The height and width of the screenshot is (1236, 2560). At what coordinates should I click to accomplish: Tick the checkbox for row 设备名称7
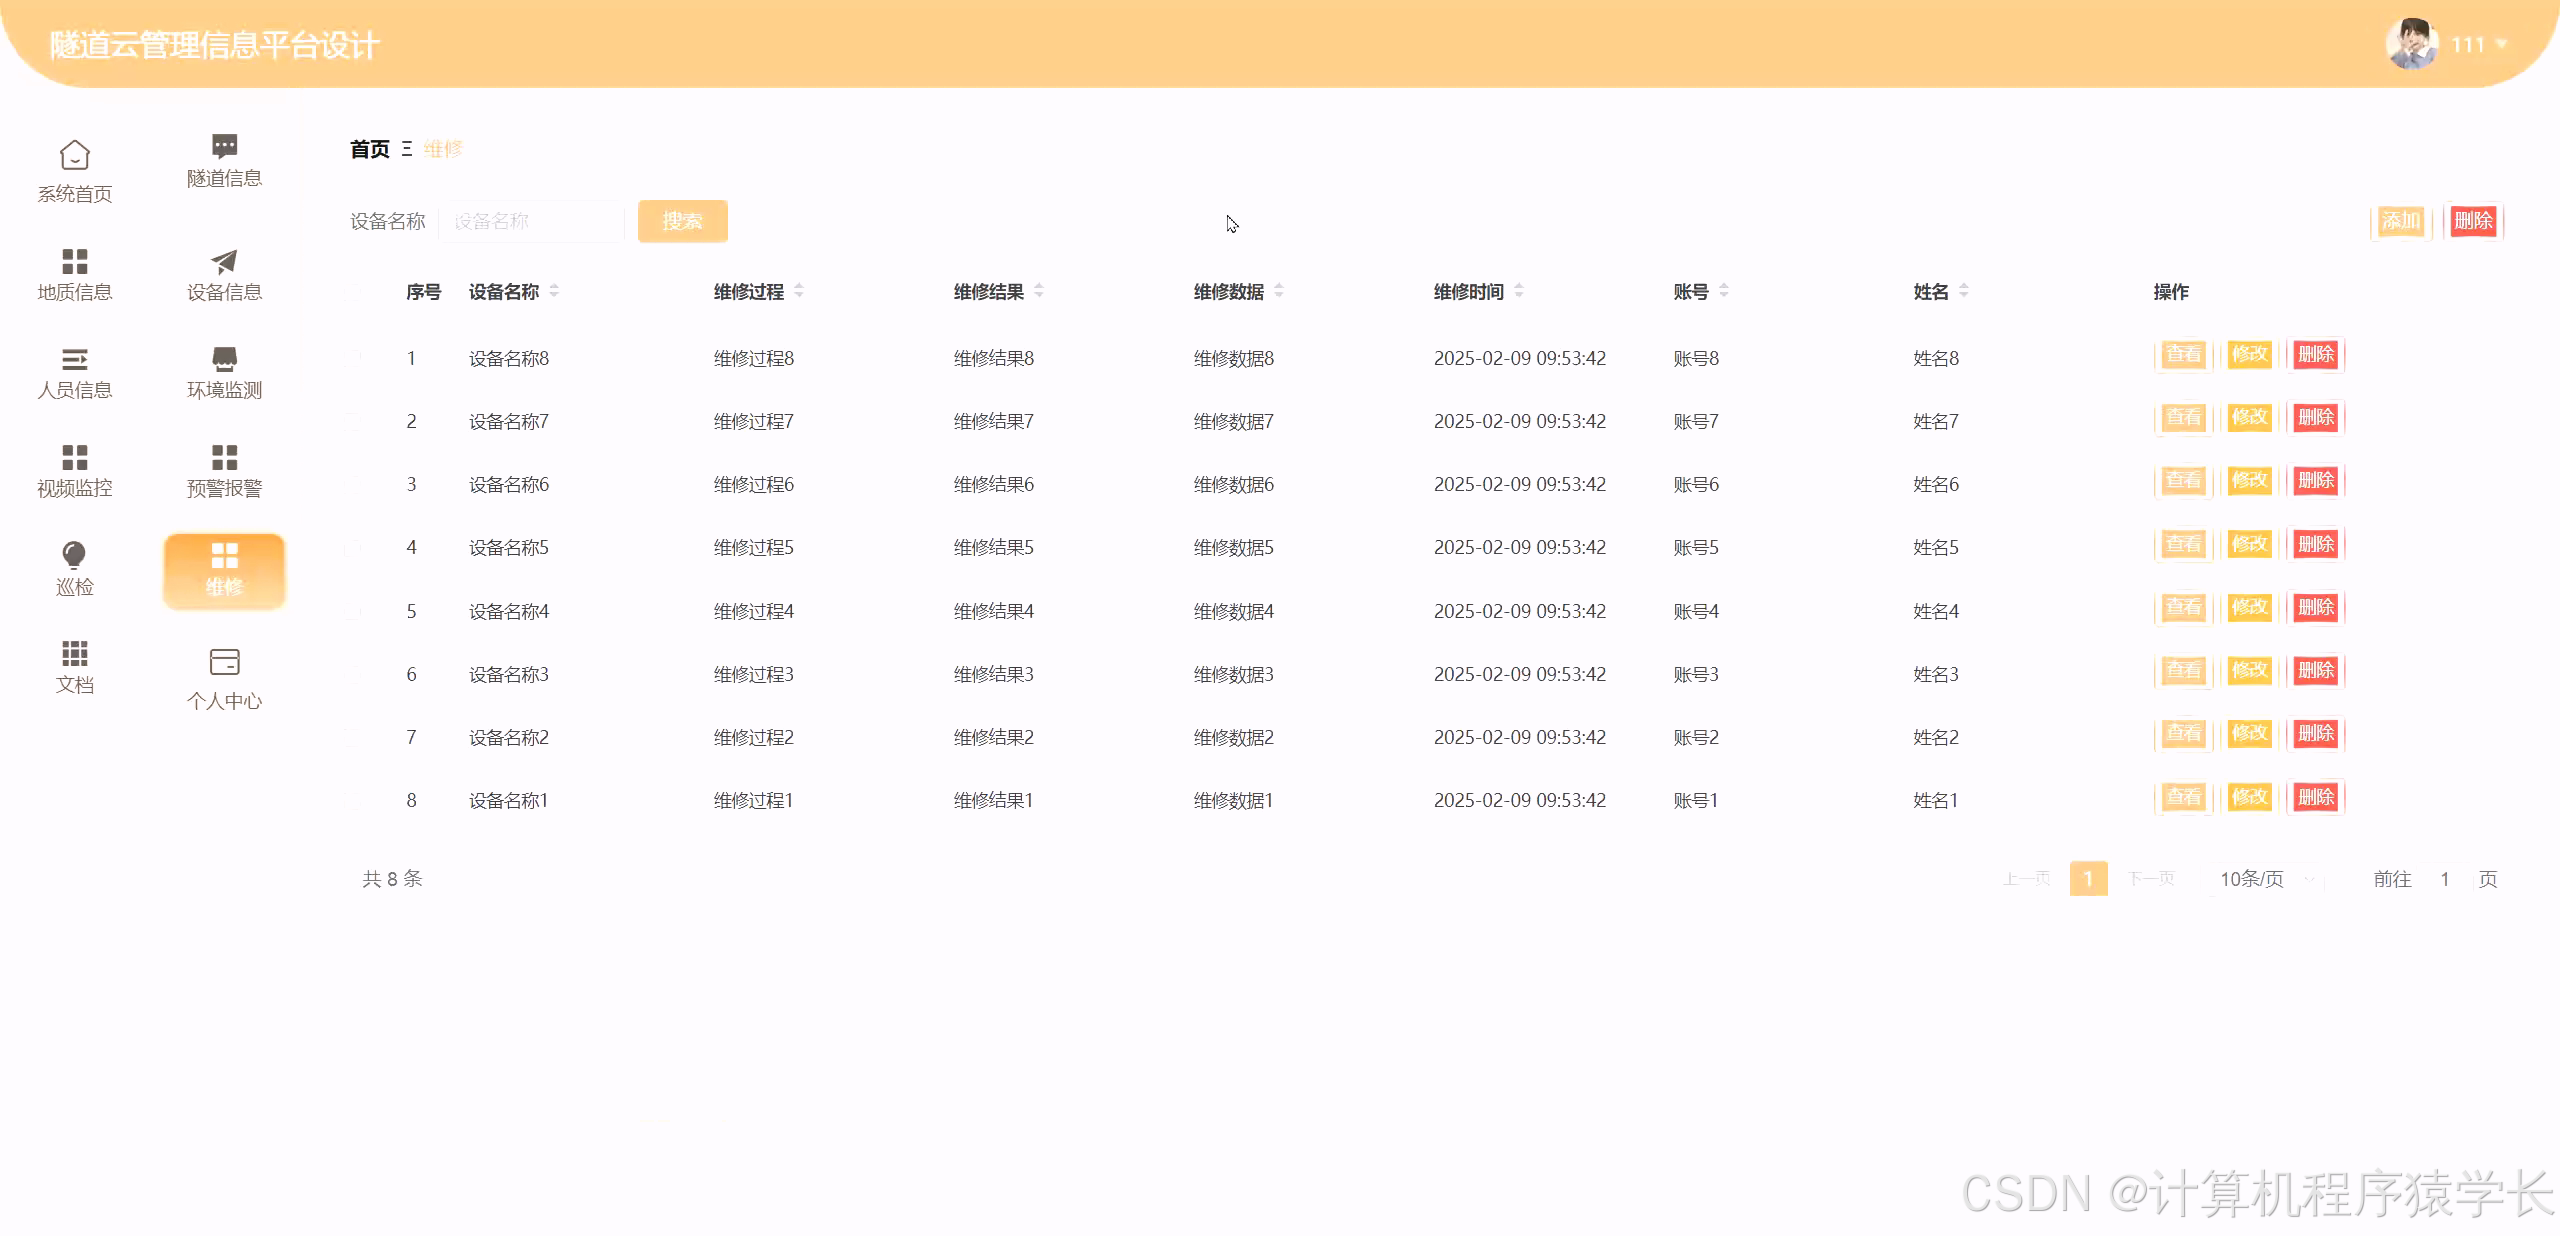tap(354, 421)
